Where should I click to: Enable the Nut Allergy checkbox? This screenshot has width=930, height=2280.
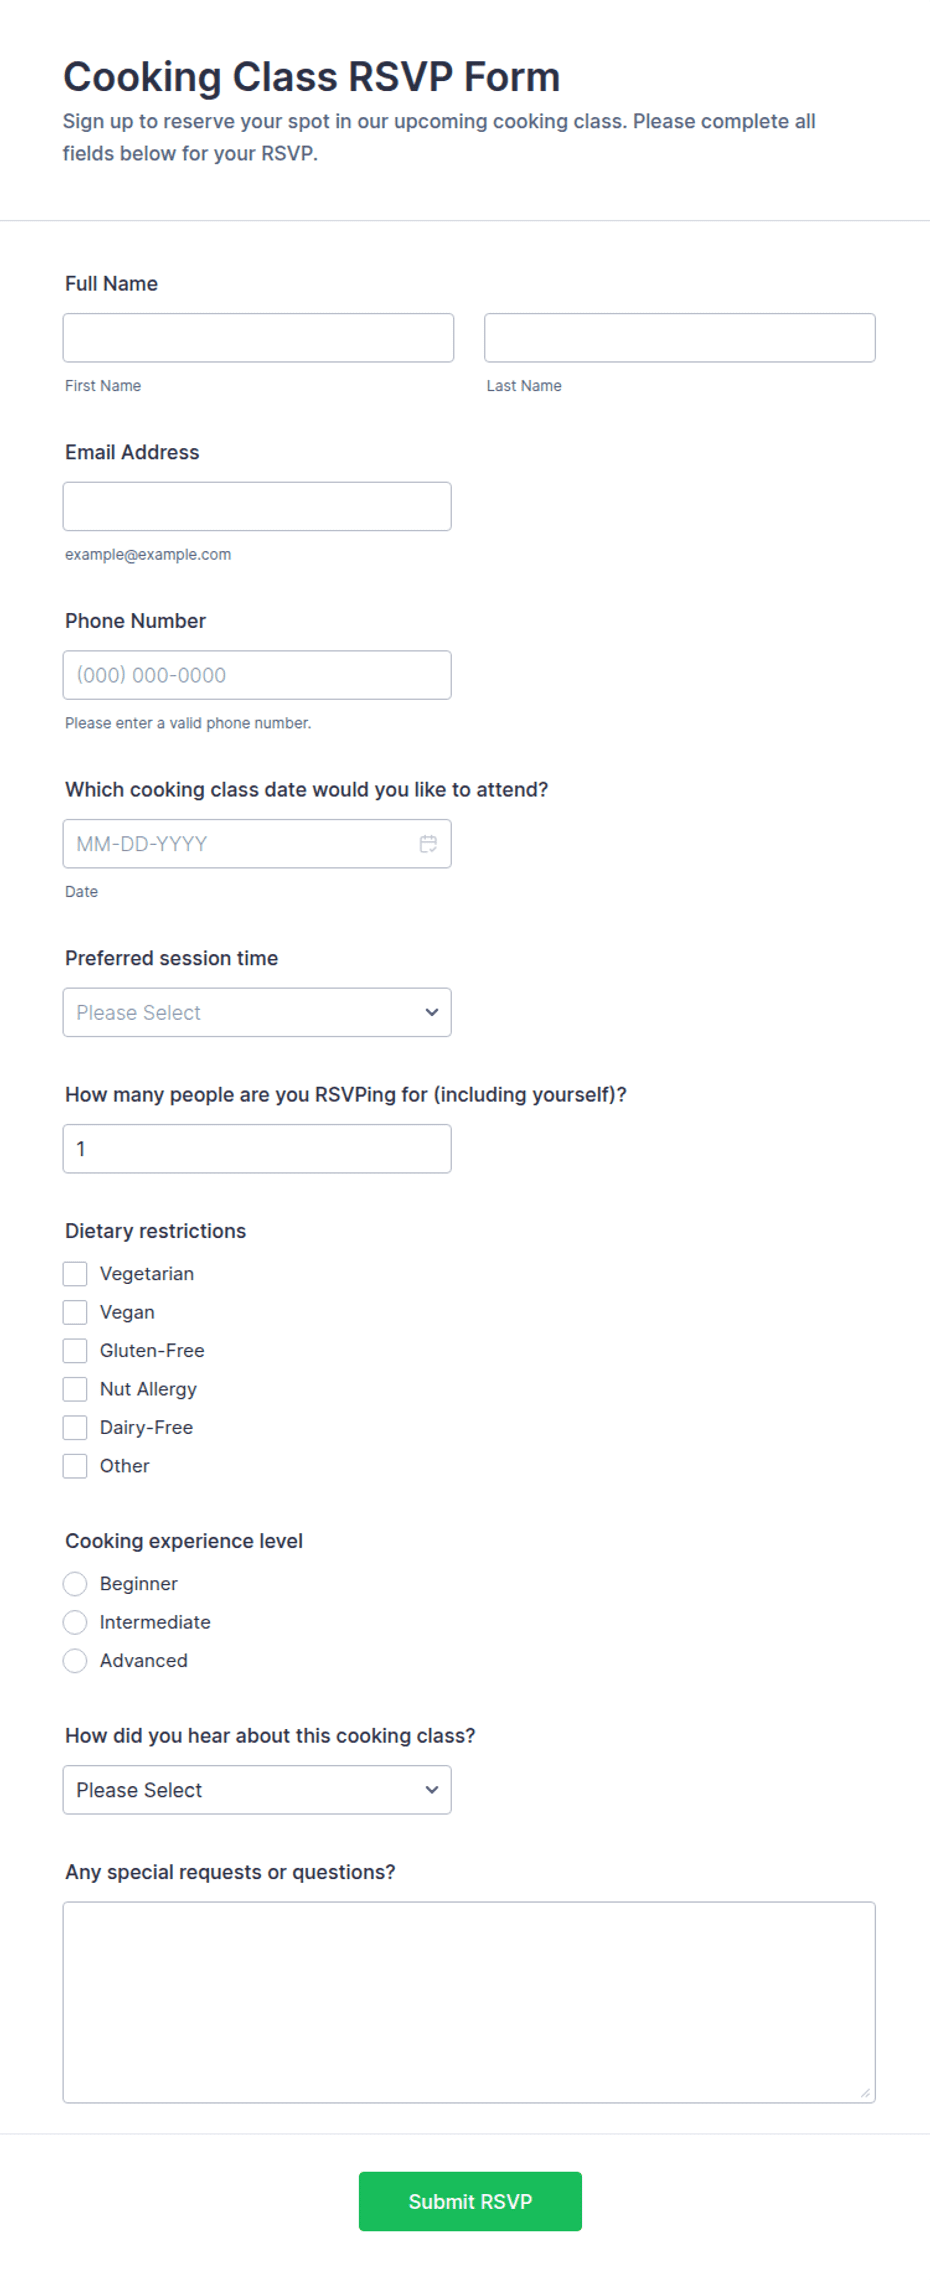(x=75, y=1389)
